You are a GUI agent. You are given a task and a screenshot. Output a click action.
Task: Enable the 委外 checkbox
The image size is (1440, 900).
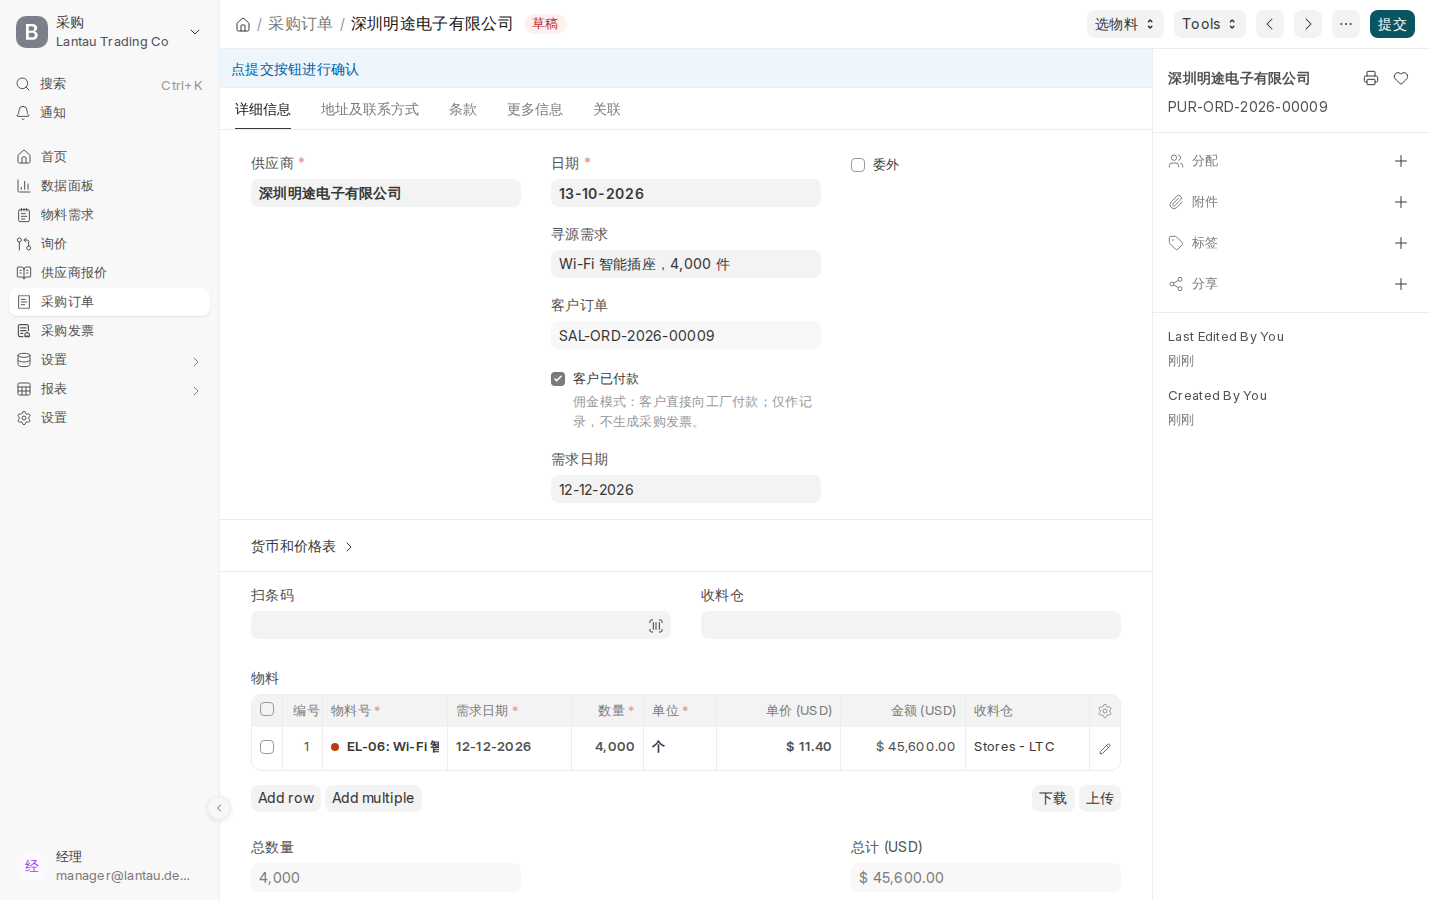point(858,165)
